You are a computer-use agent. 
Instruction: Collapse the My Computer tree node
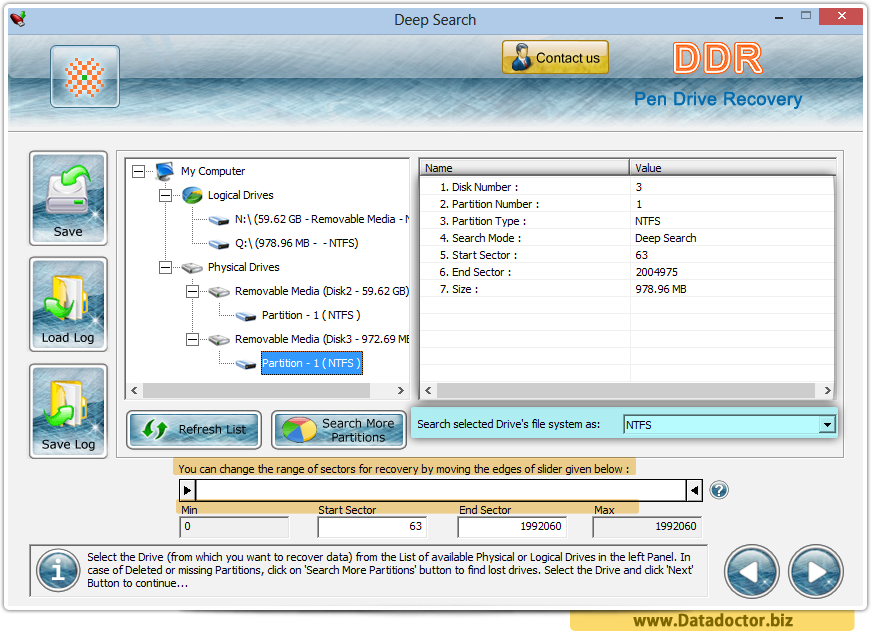[x=138, y=171]
